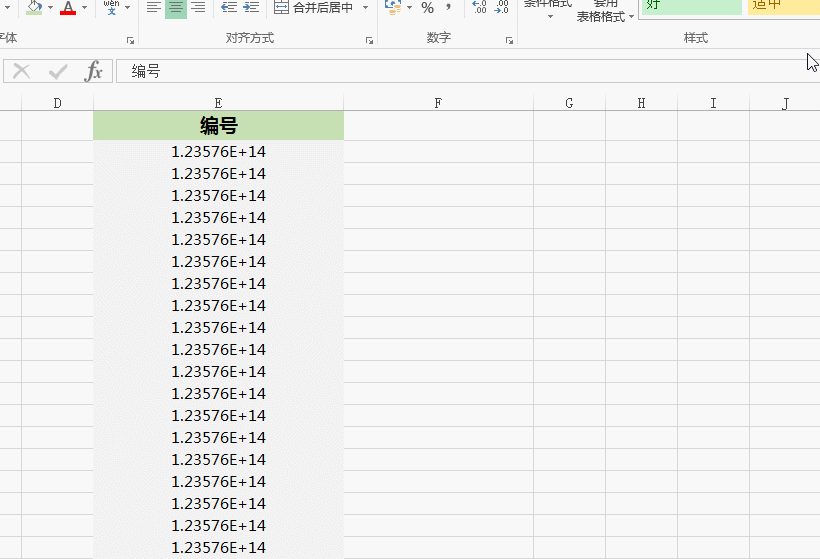The width and height of the screenshot is (820, 559).
Task: Apply the yellow 适中 cell style
Action: (783, 6)
